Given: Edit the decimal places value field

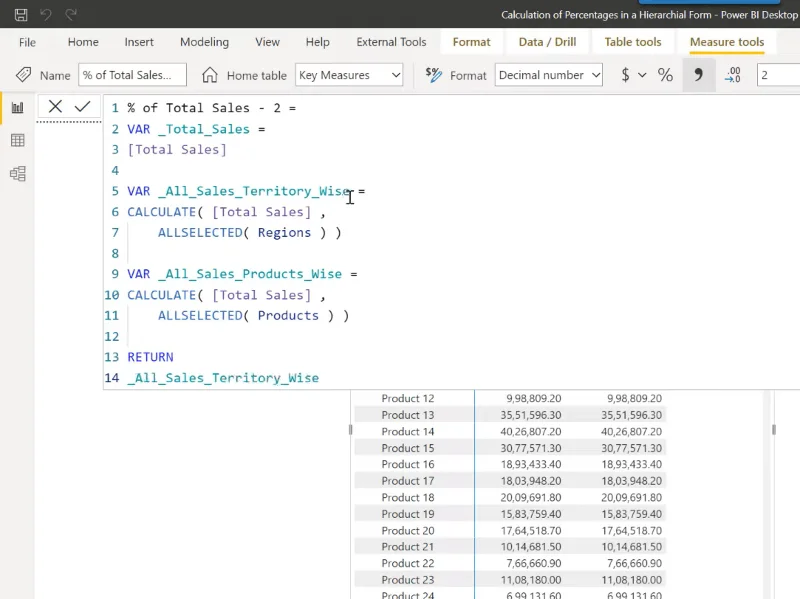Looking at the screenshot, I should pyautogui.click(x=778, y=75).
